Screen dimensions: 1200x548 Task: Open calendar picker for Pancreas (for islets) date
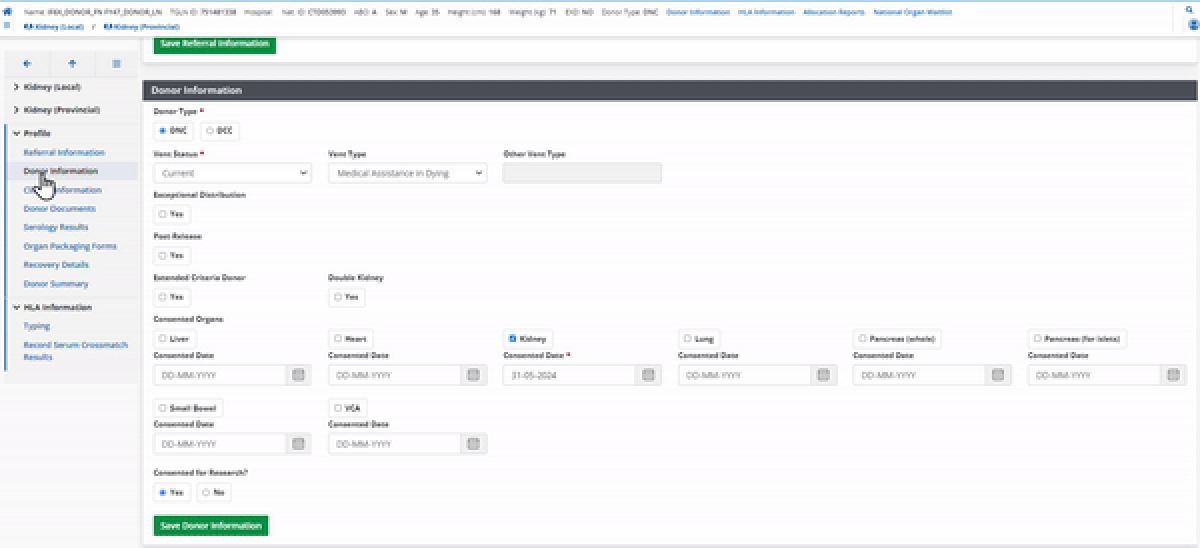[x=1173, y=375]
